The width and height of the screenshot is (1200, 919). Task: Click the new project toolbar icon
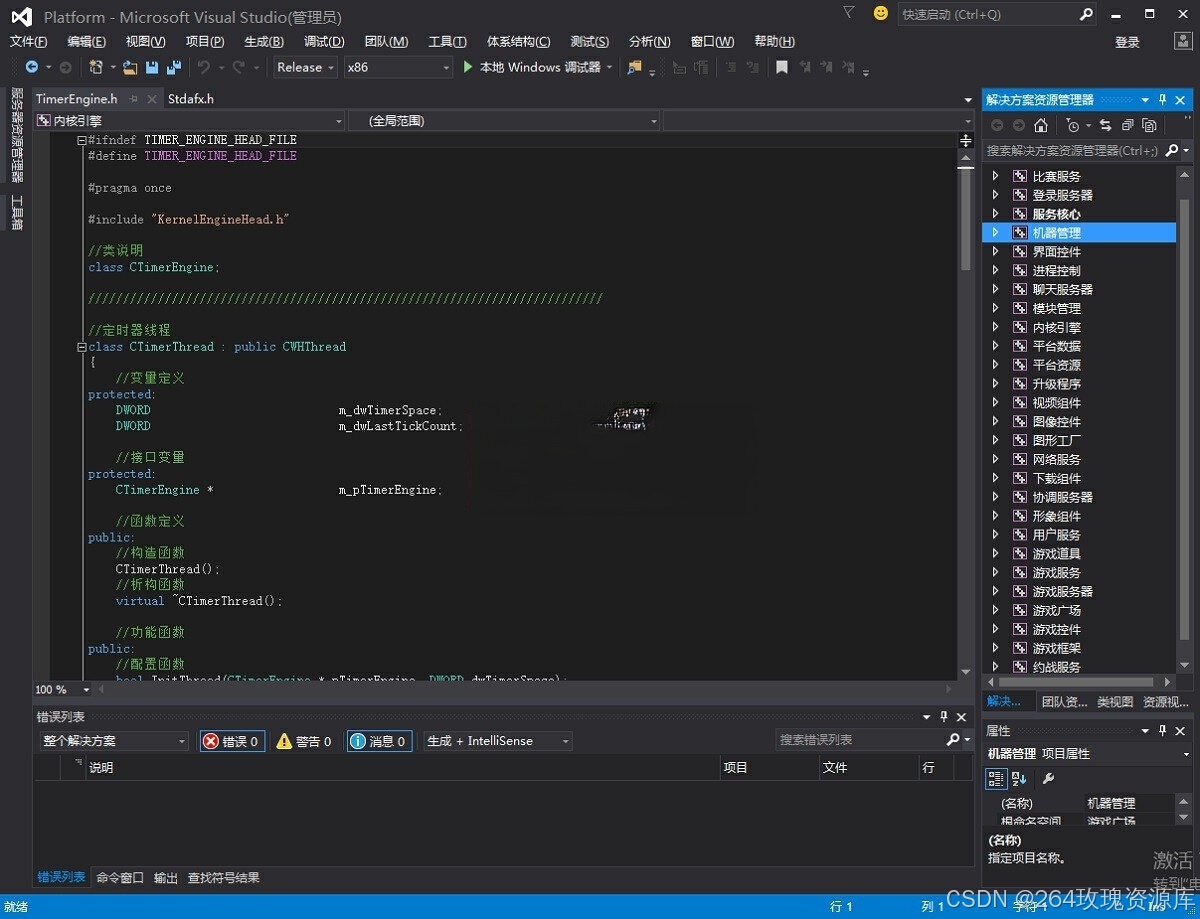pos(95,67)
